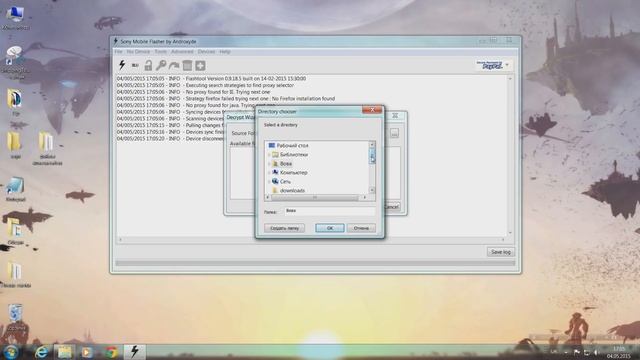Select Сеть in the directory tree

[x=285, y=181]
